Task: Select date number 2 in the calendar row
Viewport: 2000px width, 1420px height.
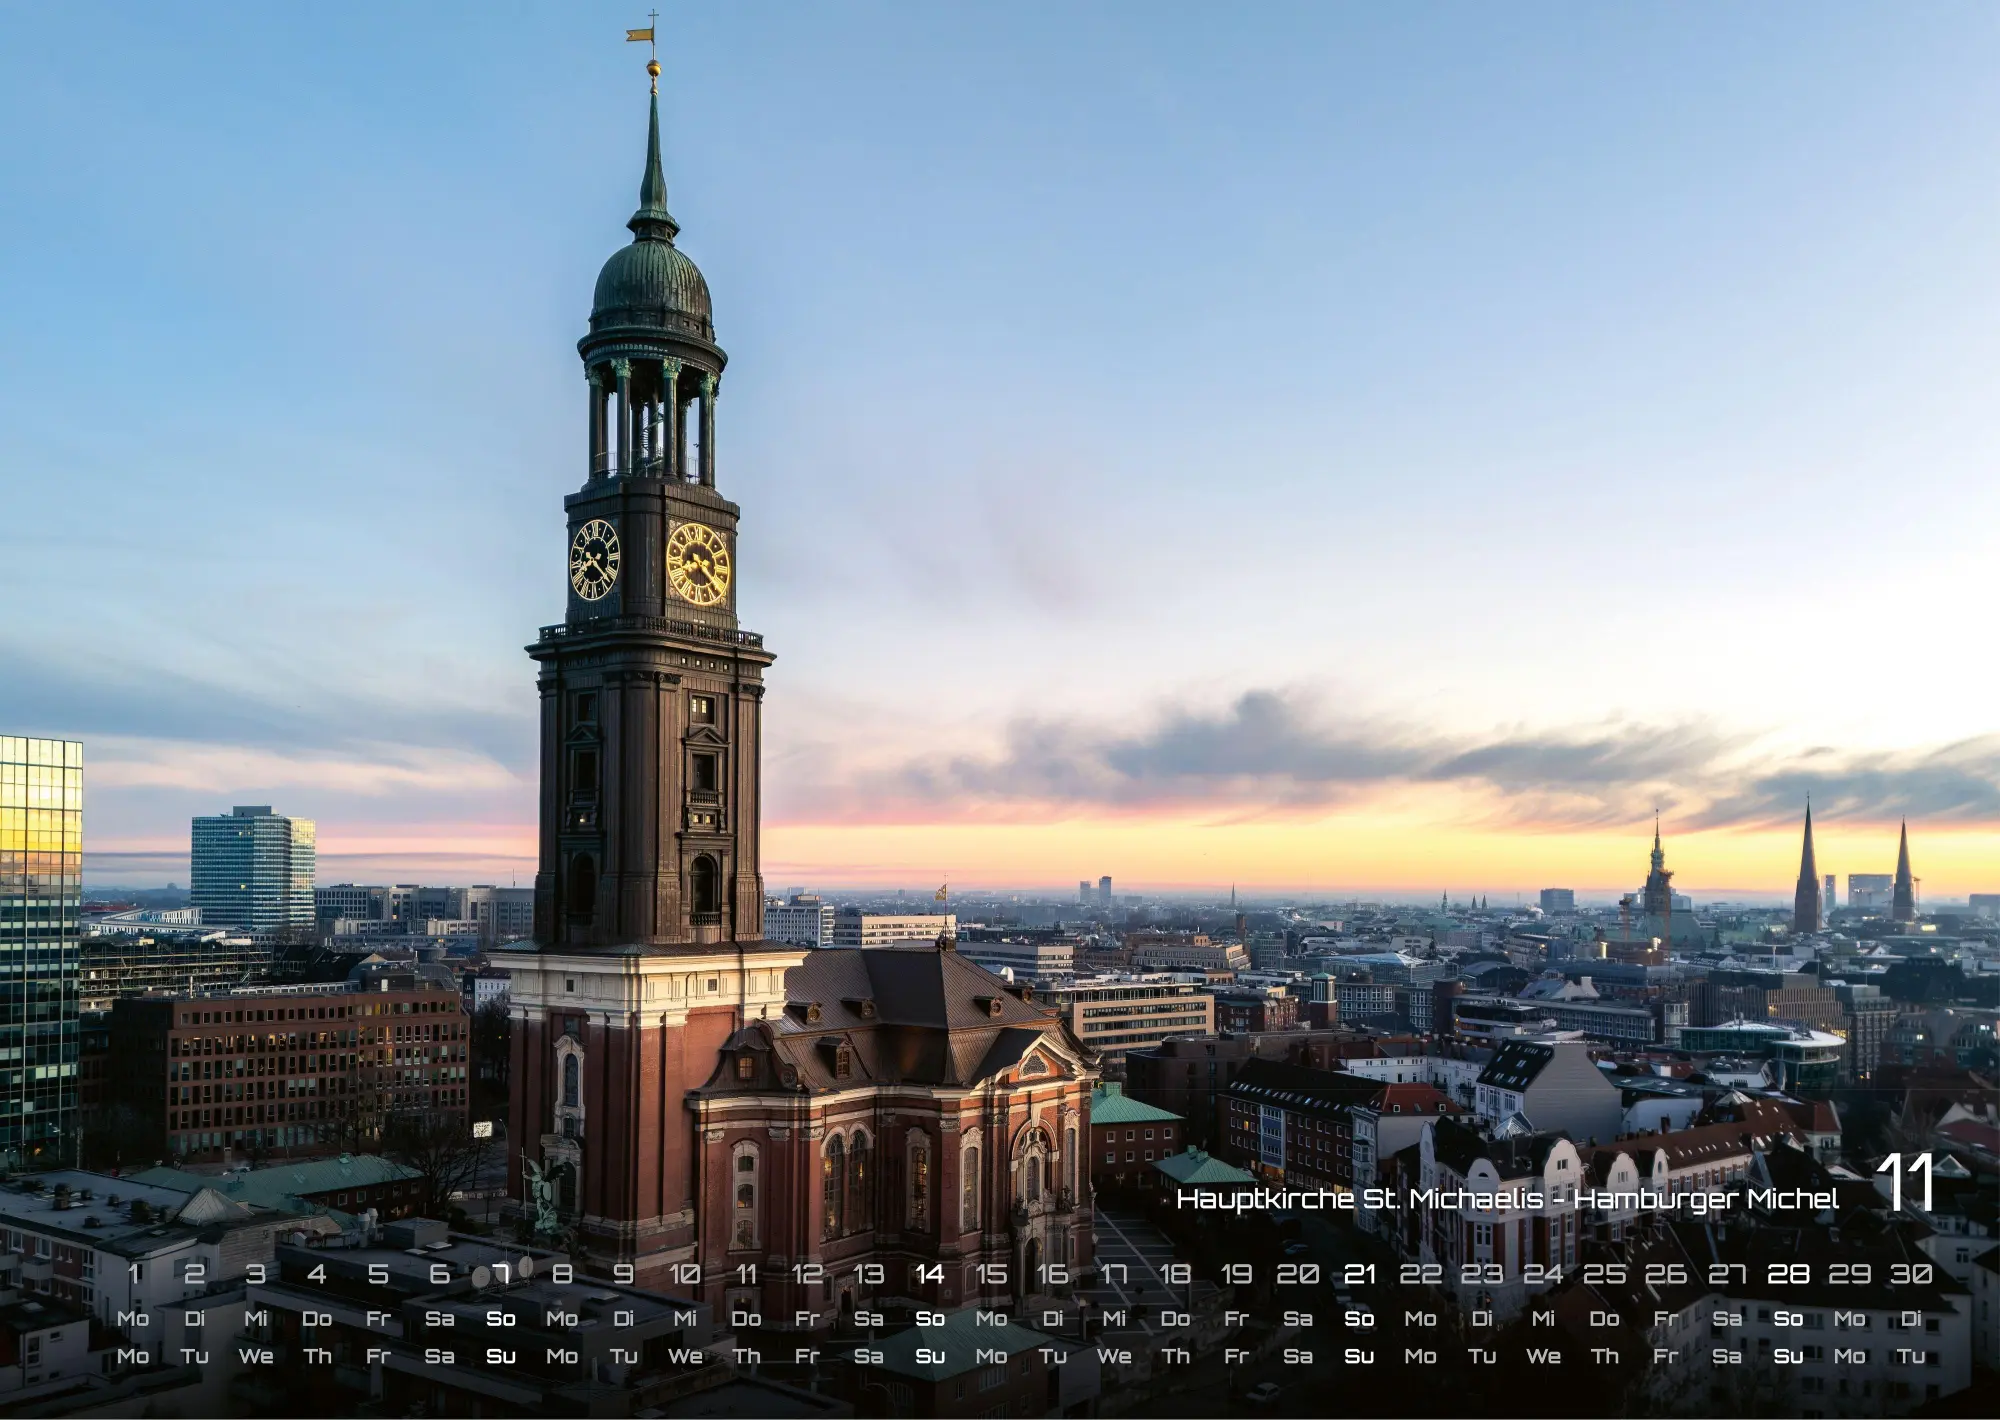Action: click(195, 1274)
